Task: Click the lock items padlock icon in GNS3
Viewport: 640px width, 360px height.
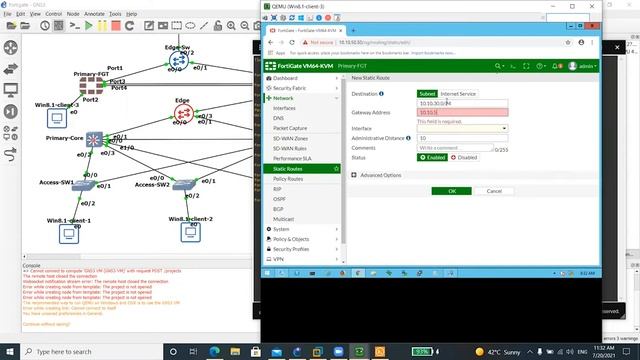Action: coord(218,26)
